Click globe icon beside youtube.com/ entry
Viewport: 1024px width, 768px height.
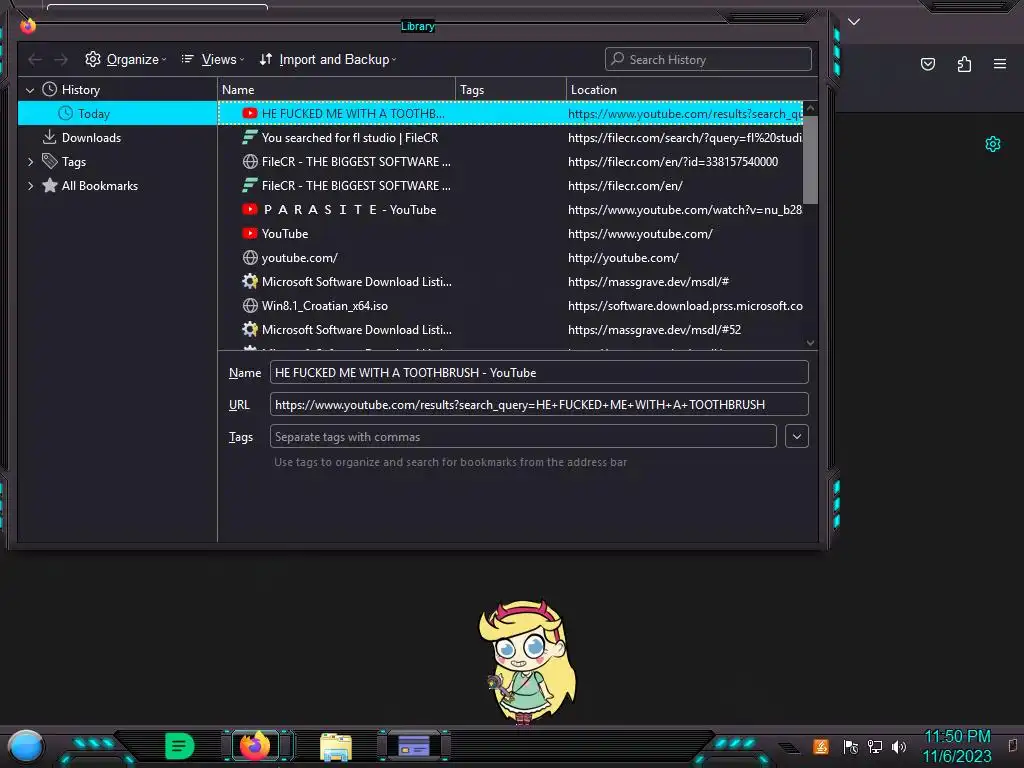tap(249, 258)
